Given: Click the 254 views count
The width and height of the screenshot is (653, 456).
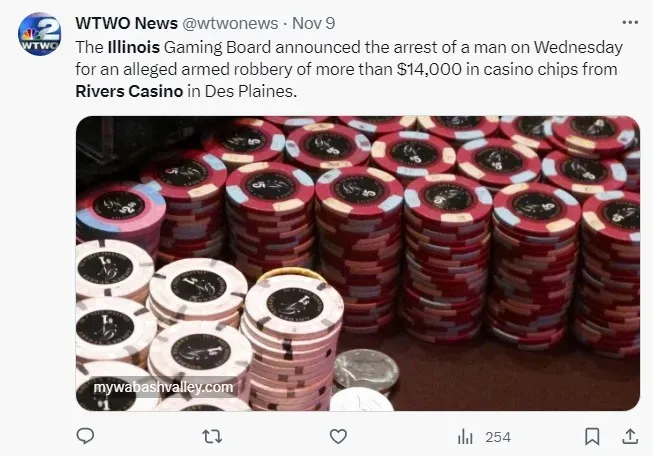Looking at the screenshot, I should click(x=498, y=437).
